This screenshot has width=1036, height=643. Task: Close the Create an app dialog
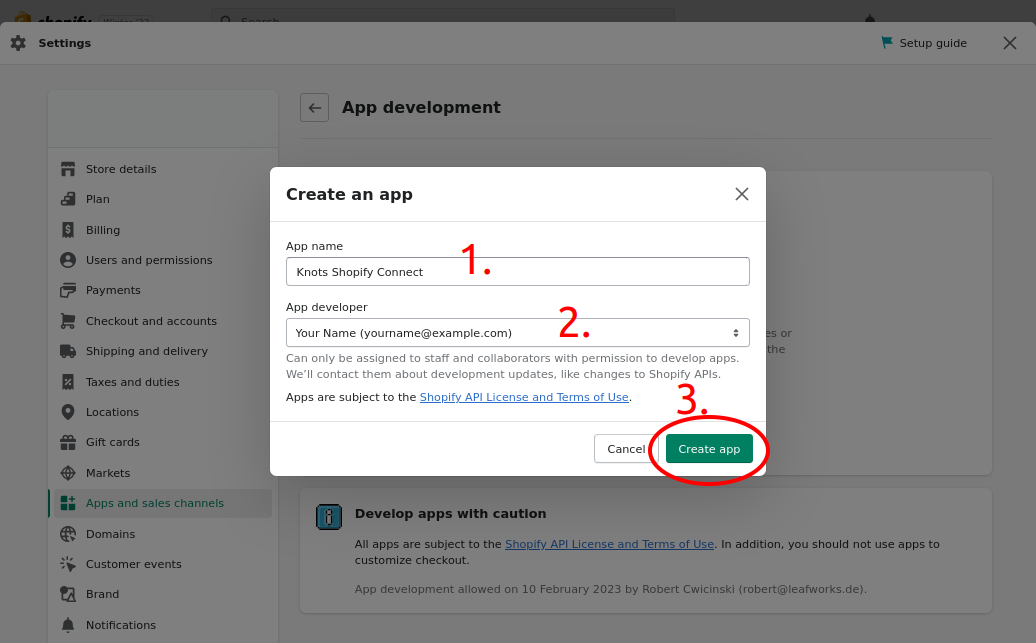tap(742, 194)
